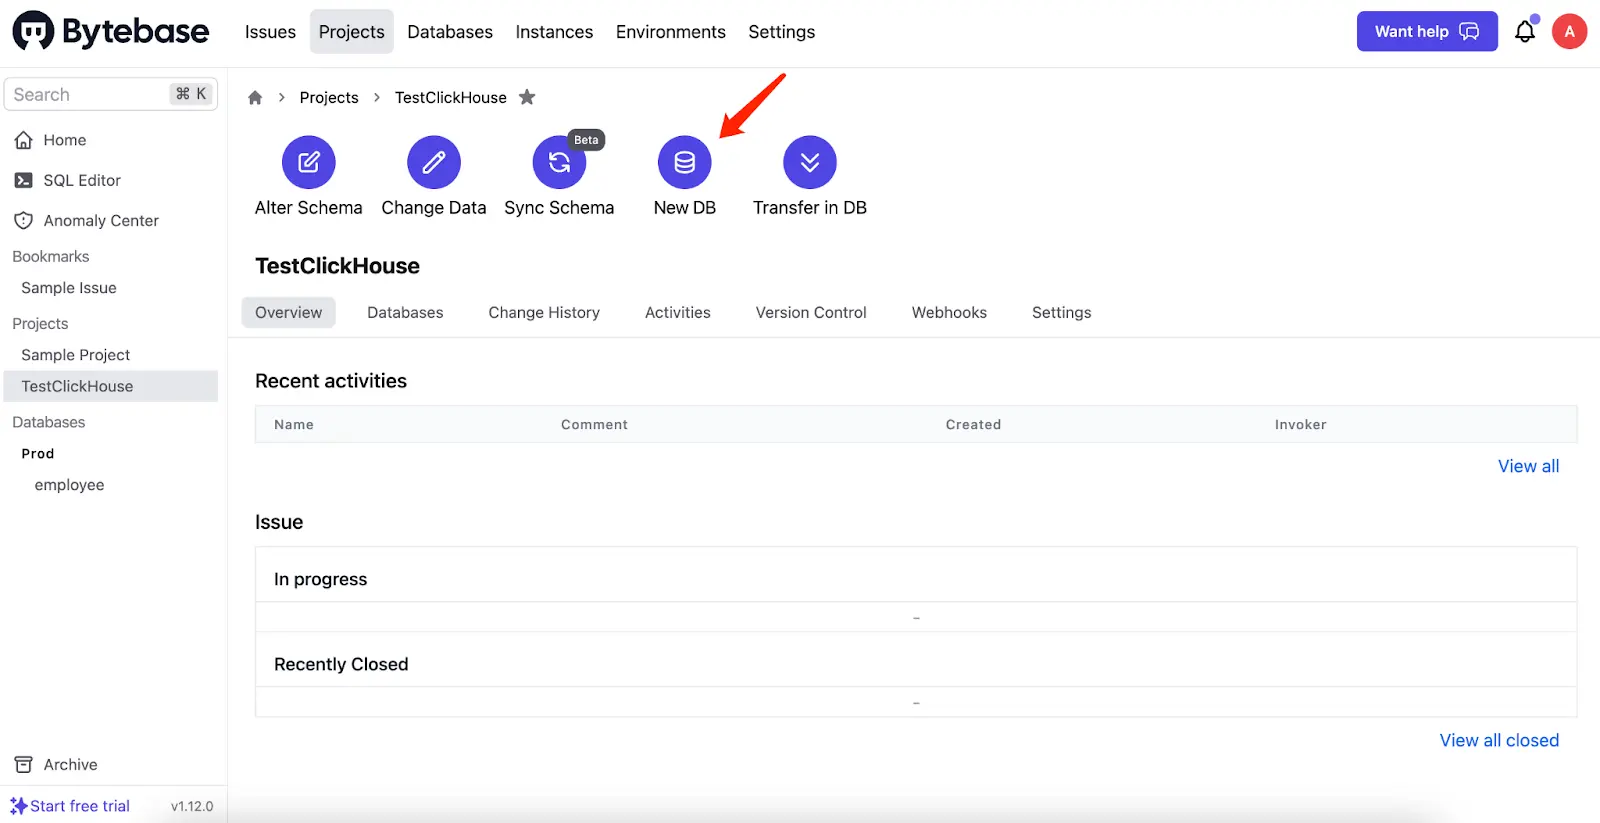Viewport: 1600px width, 823px height.
Task: Click the Invoker column header
Action: point(1300,424)
